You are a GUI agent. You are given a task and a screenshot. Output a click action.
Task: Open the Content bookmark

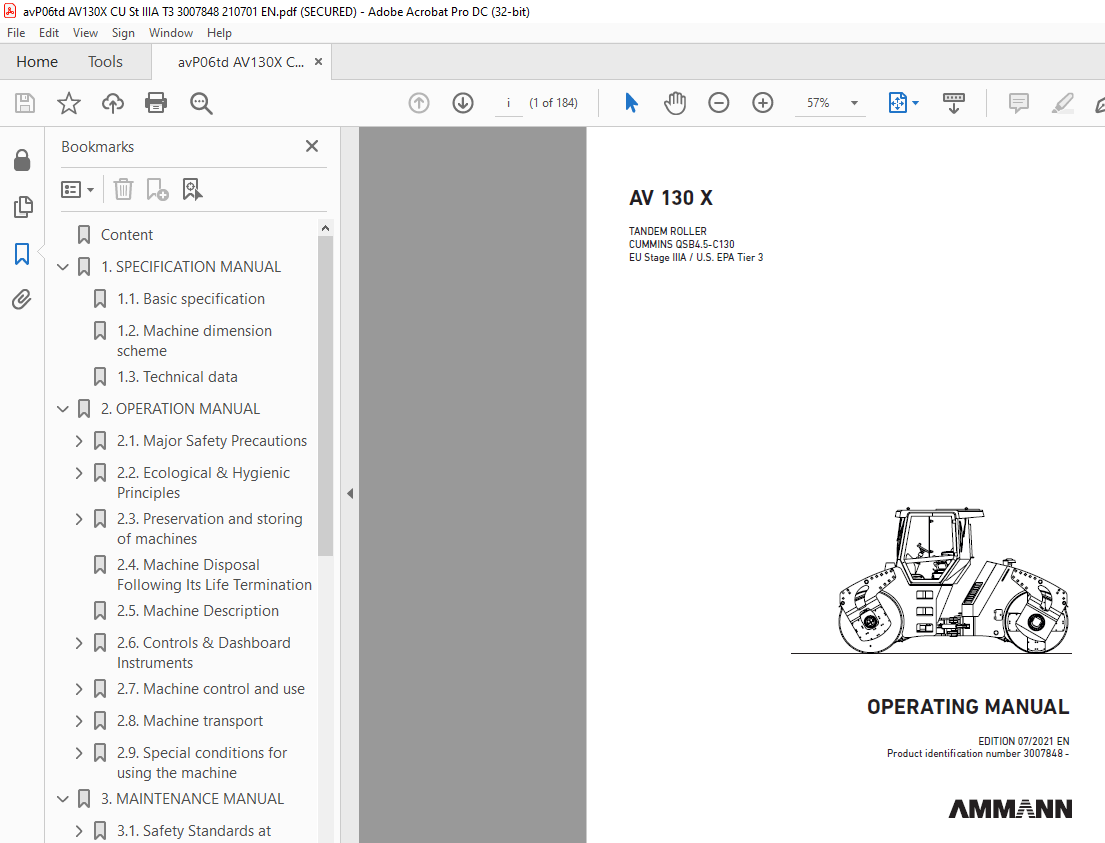pos(127,235)
